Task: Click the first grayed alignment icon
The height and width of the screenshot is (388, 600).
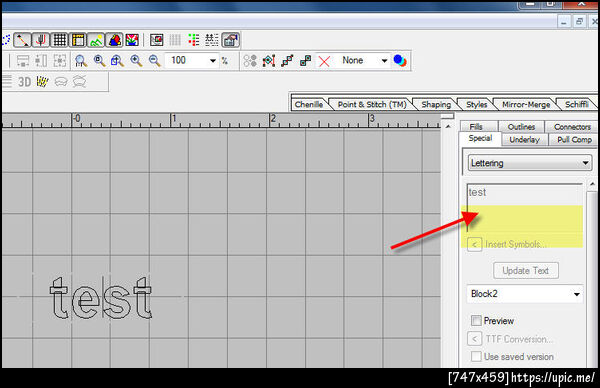Action: [23, 61]
